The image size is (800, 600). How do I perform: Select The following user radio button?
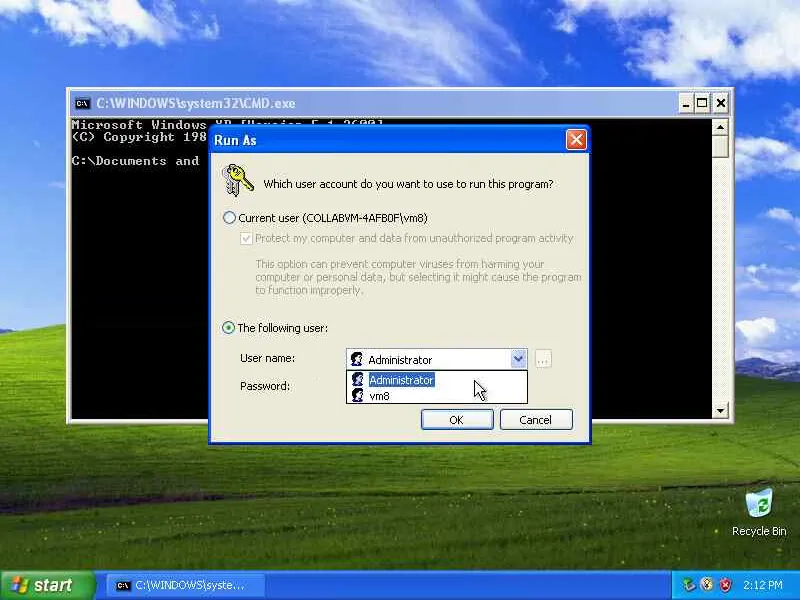(x=228, y=328)
